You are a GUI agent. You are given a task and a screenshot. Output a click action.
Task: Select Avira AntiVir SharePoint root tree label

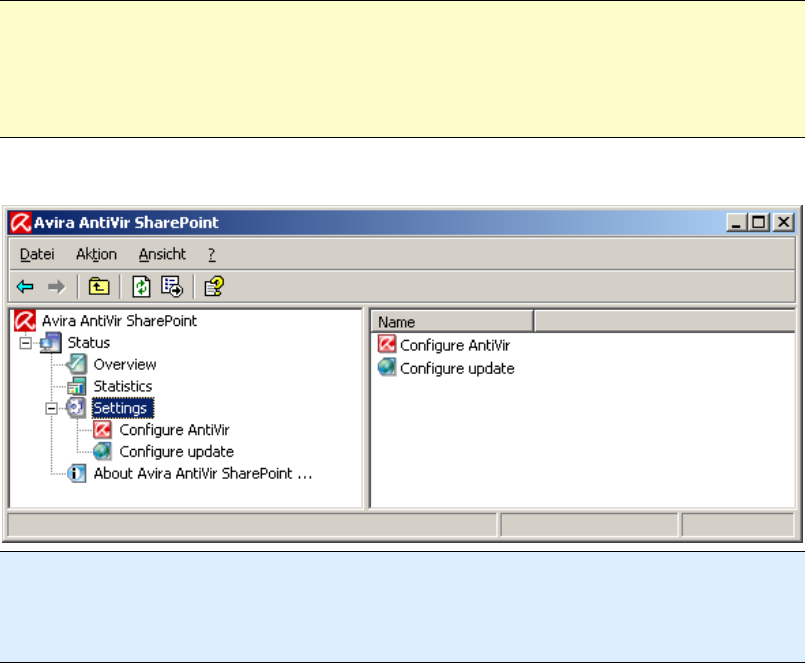click(x=119, y=321)
